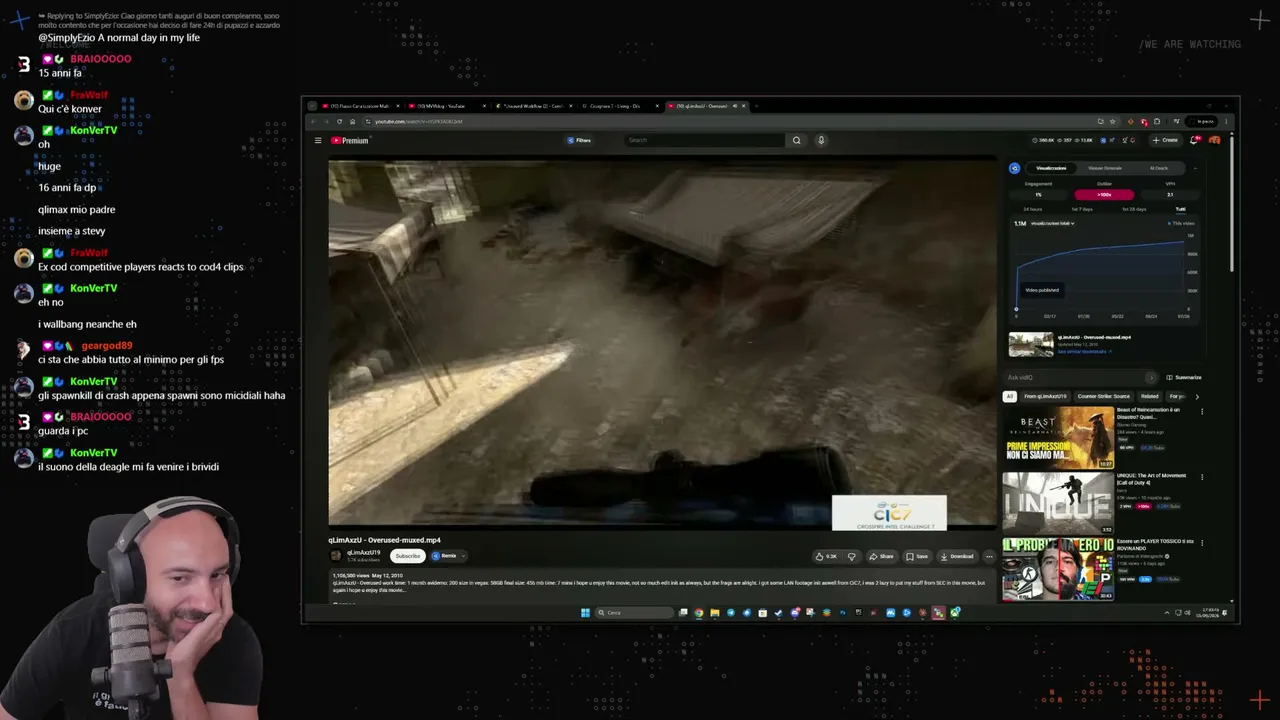Select the 1st 7 days time range

1082,209
